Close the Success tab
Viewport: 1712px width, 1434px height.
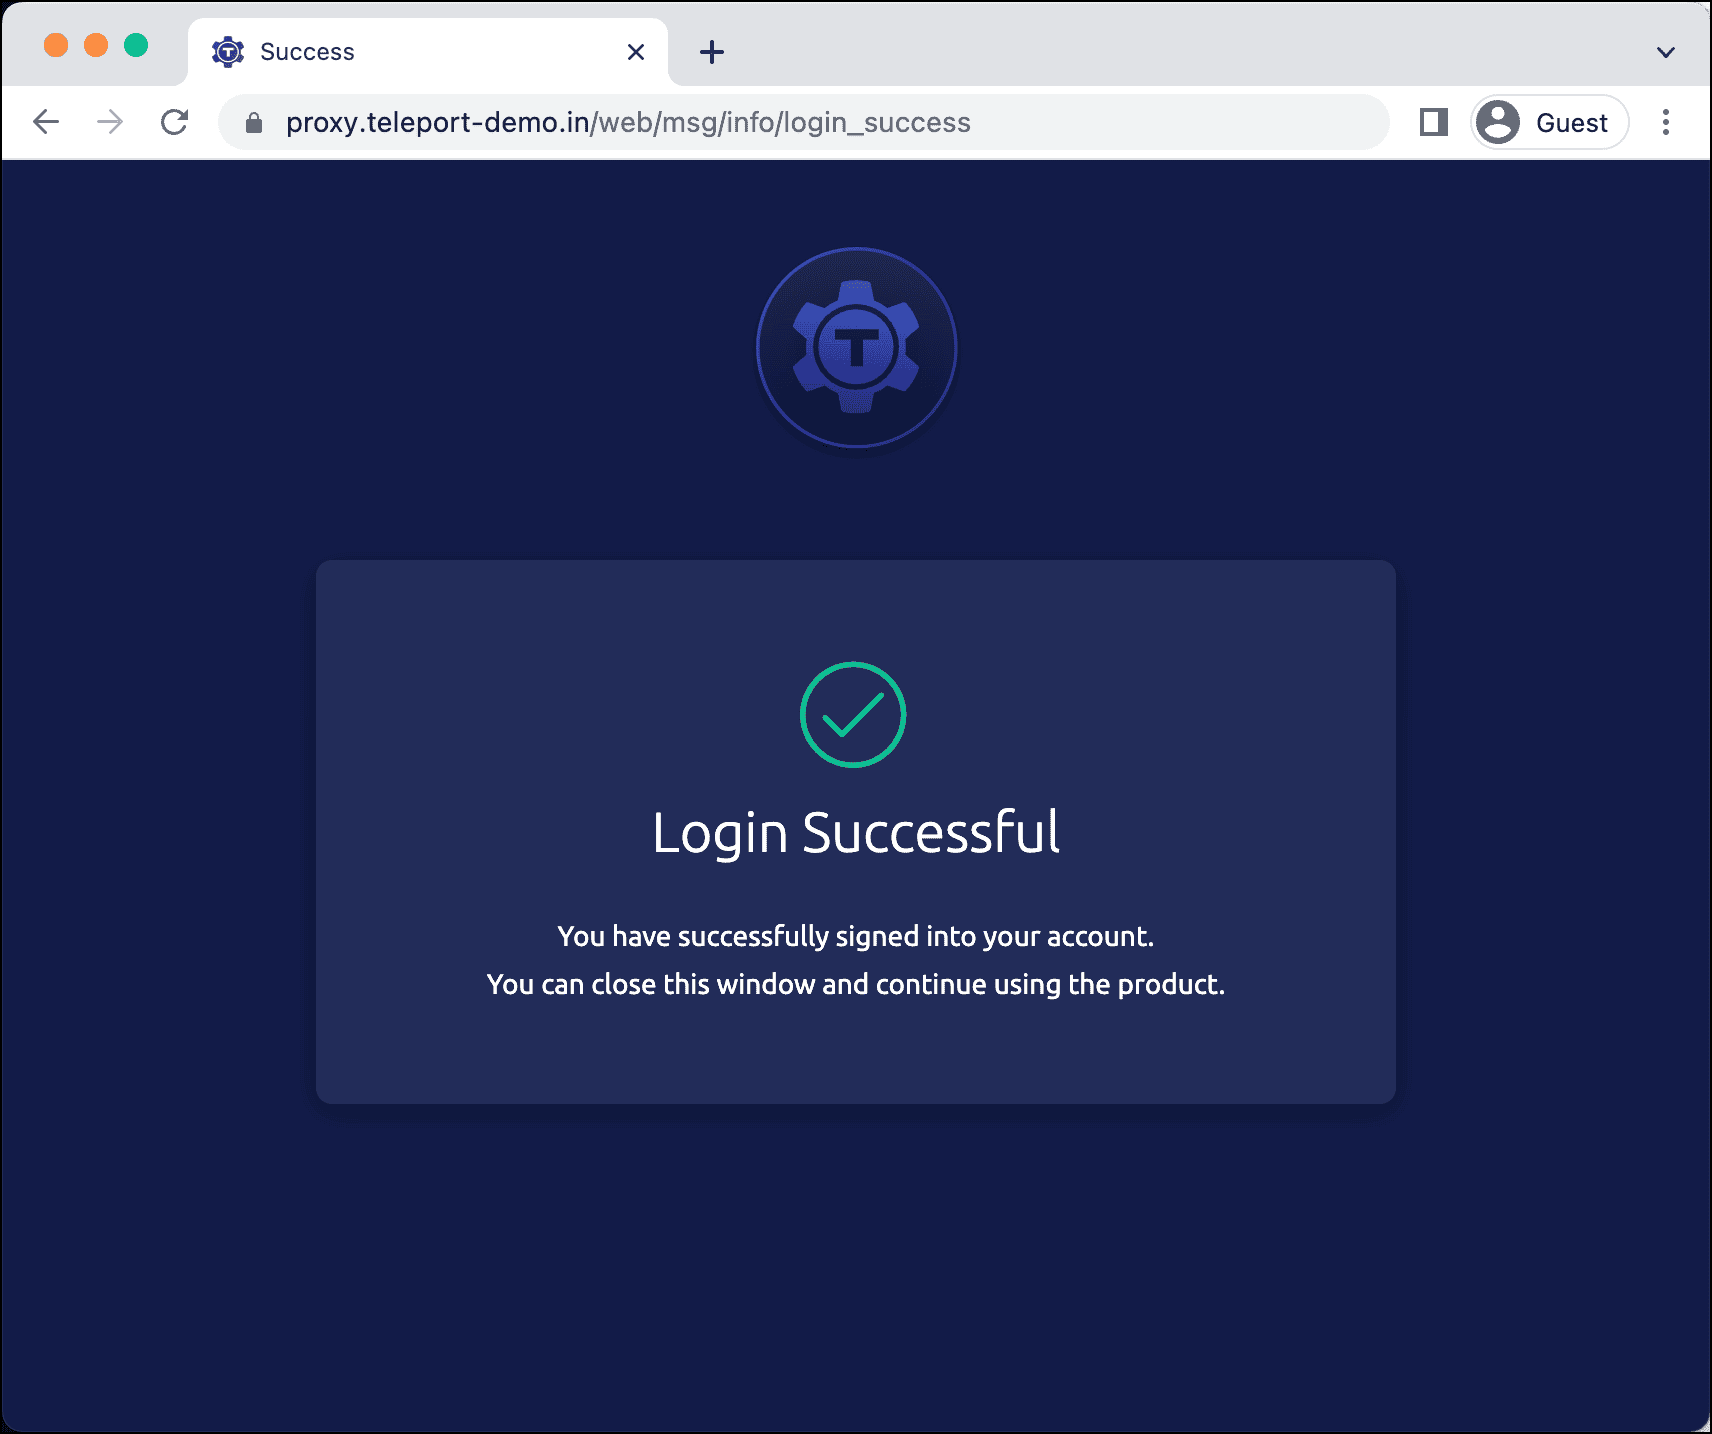pos(636,52)
